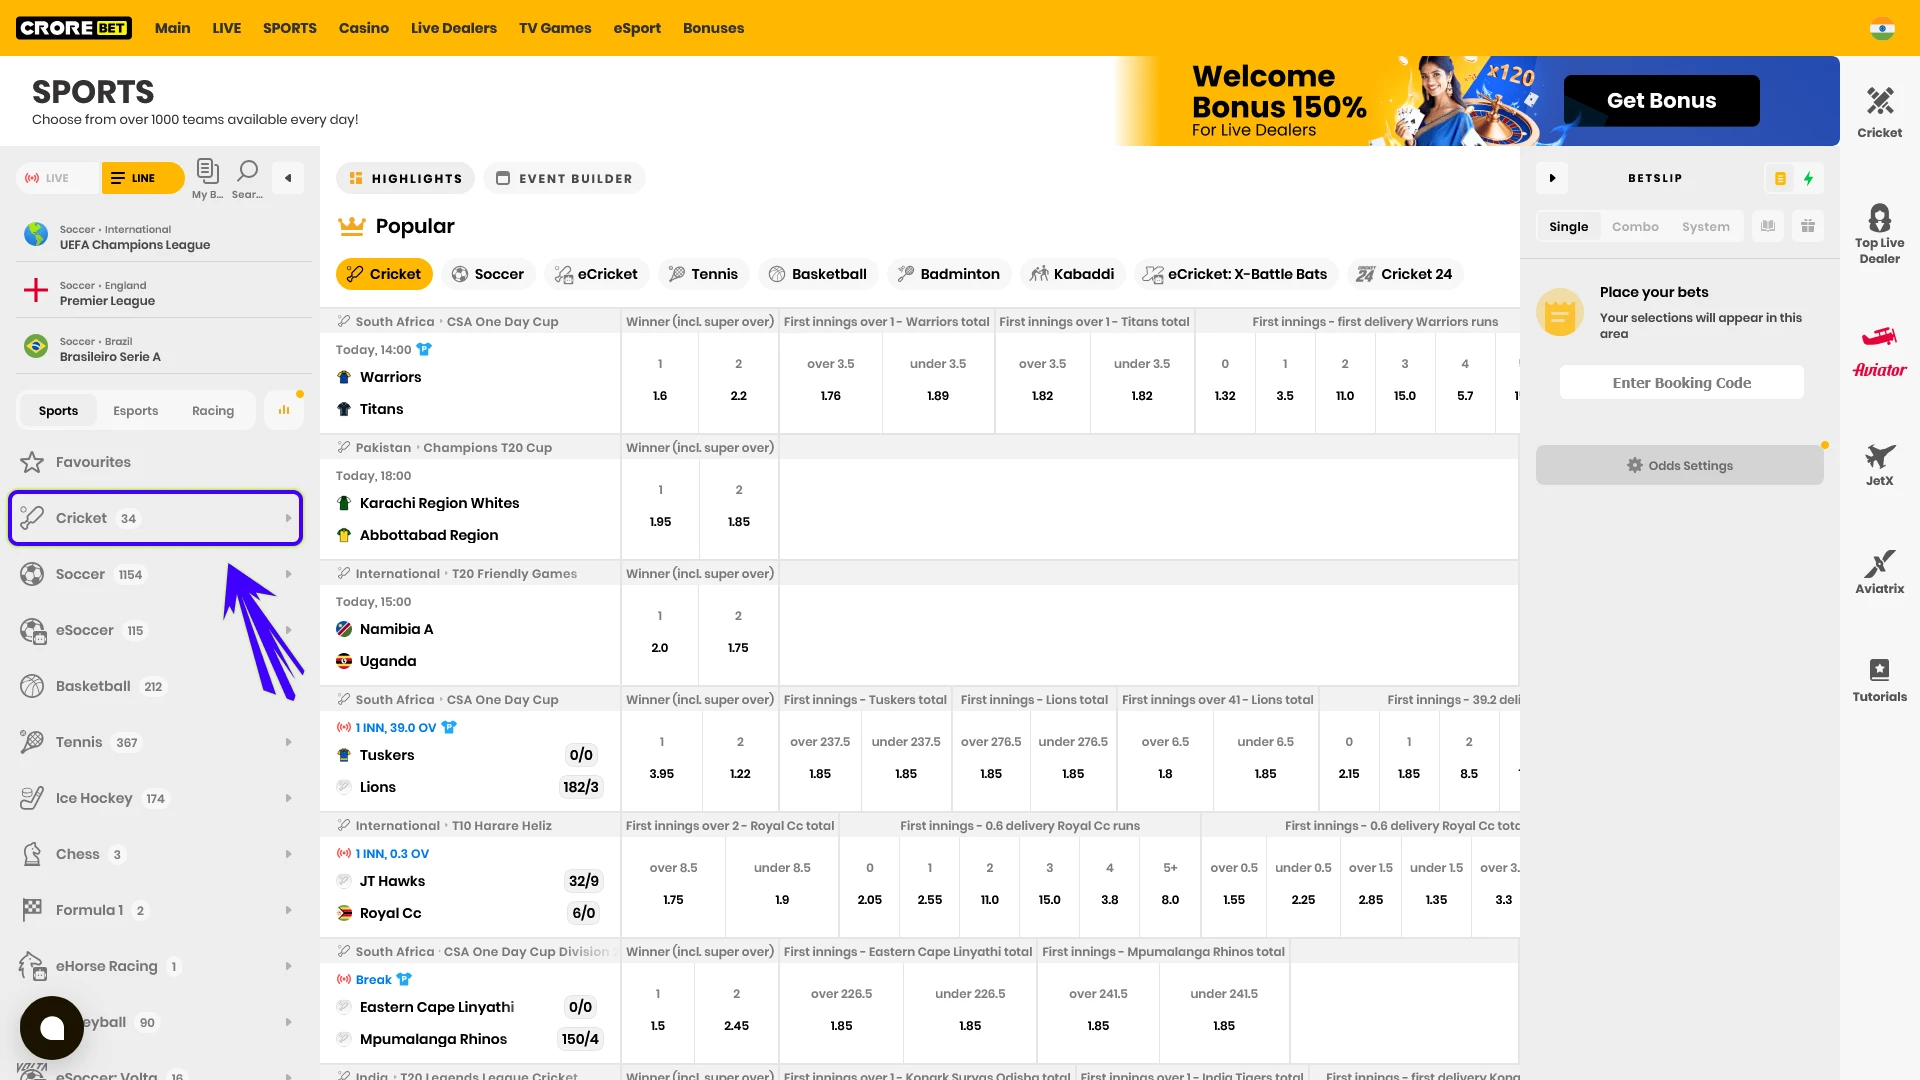Click the Get Bonus button
This screenshot has height=1080, width=1920.
(x=1661, y=100)
